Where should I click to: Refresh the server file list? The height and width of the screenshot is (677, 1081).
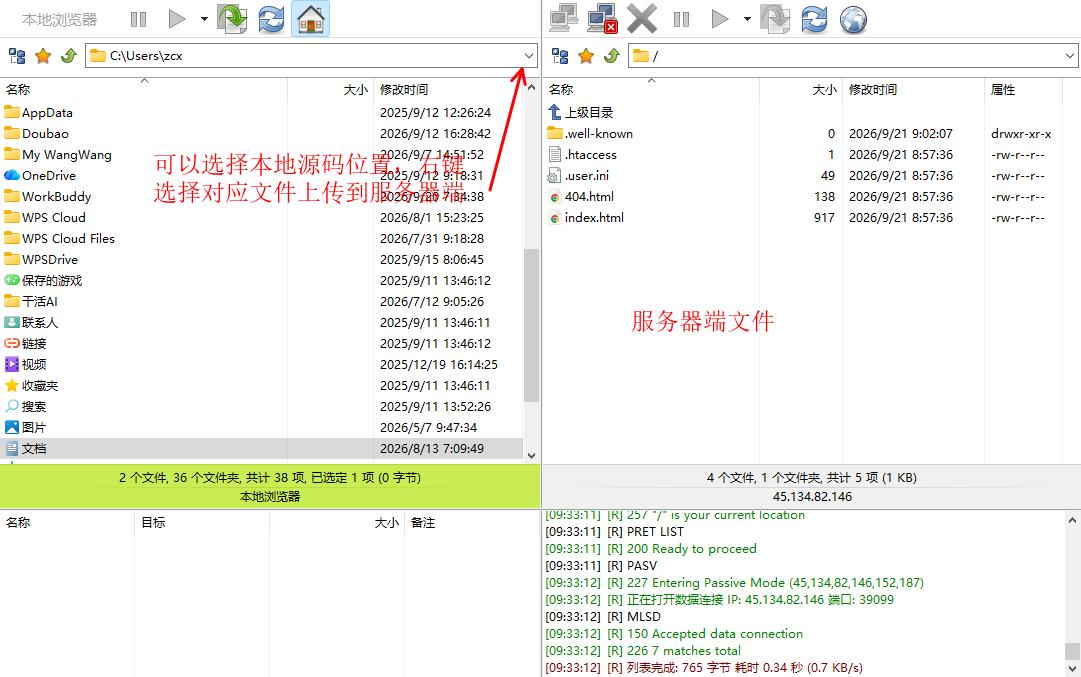[x=814, y=19]
